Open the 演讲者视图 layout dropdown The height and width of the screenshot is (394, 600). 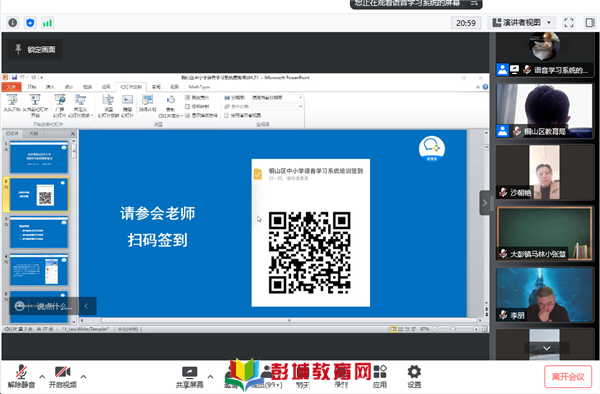pyautogui.click(x=522, y=23)
